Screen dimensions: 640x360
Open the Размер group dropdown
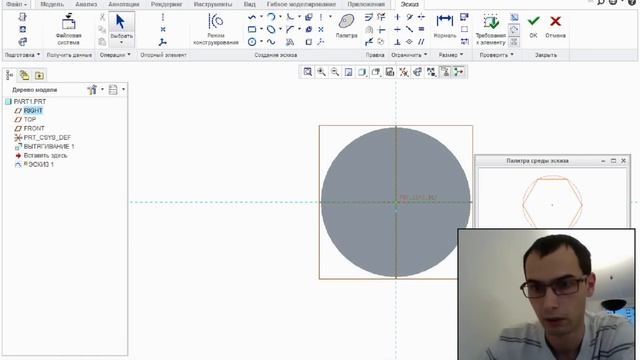click(451, 55)
